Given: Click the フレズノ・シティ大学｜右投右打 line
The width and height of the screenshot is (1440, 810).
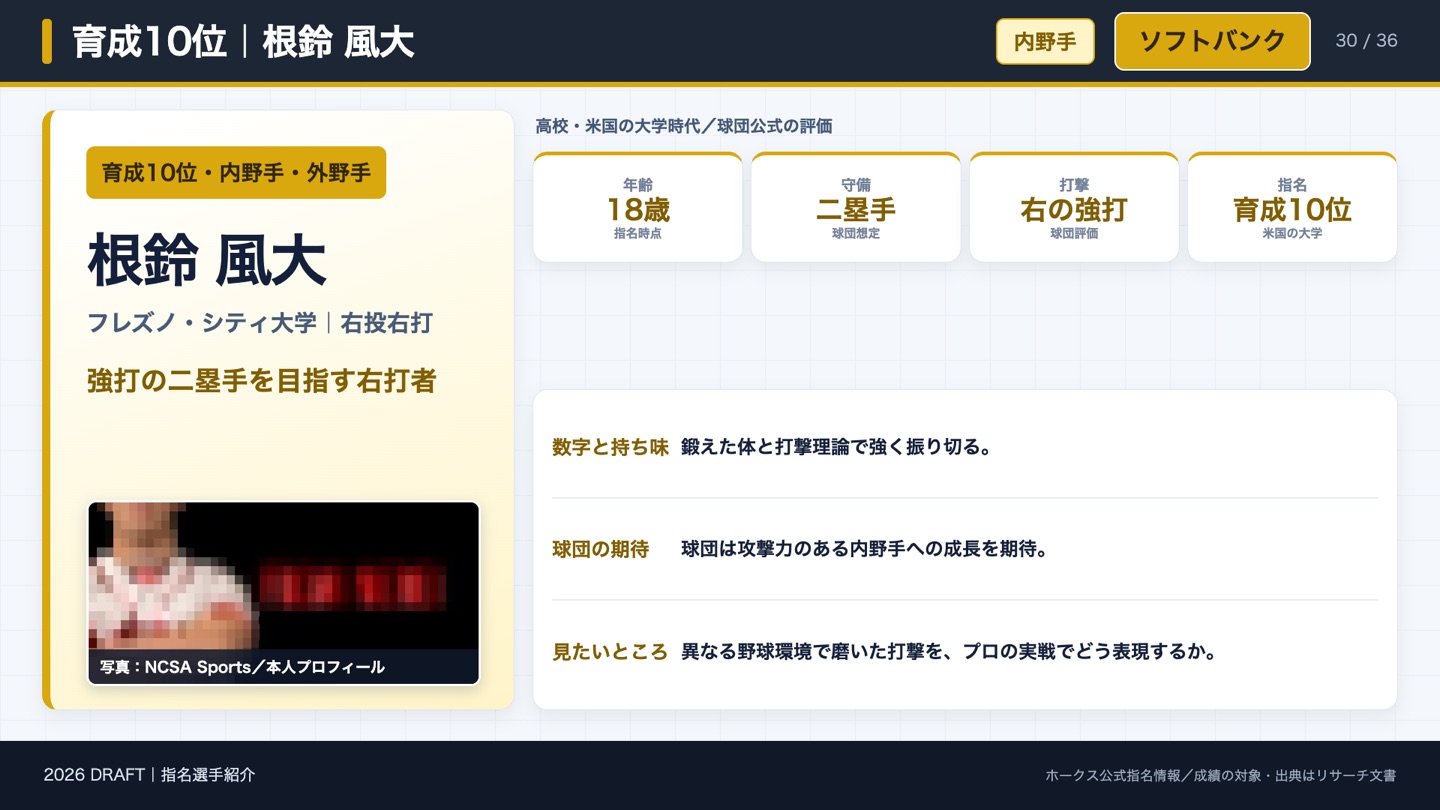Looking at the screenshot, I should tap(260, 323).
